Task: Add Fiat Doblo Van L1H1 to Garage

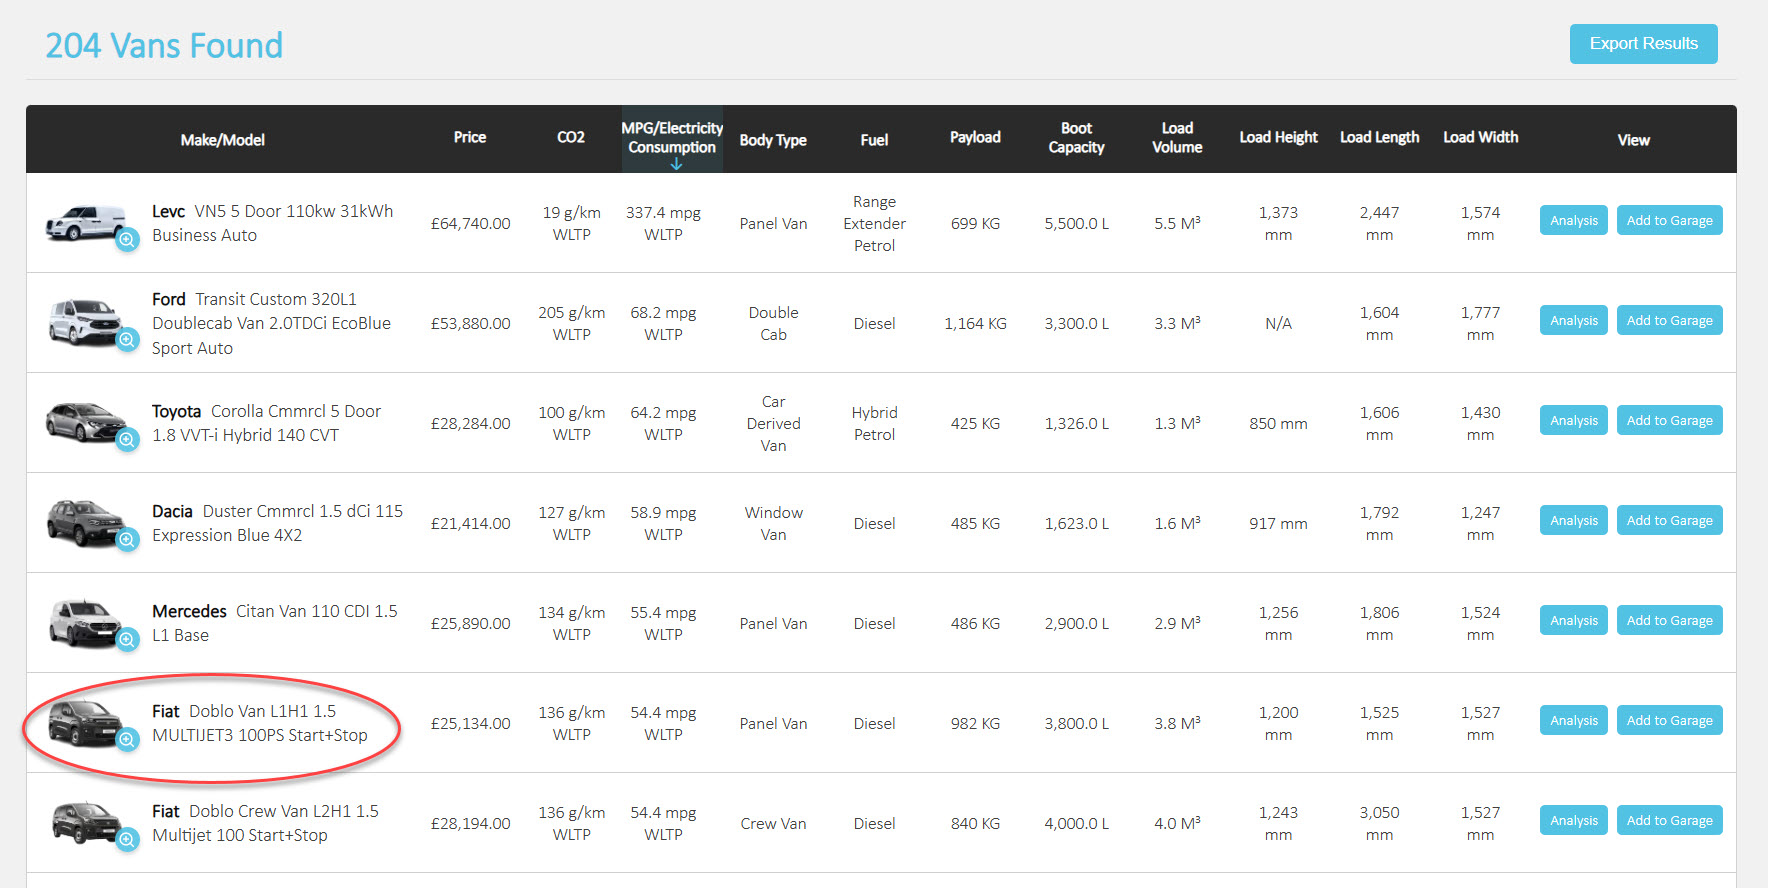Action: tap(1669, 720)
